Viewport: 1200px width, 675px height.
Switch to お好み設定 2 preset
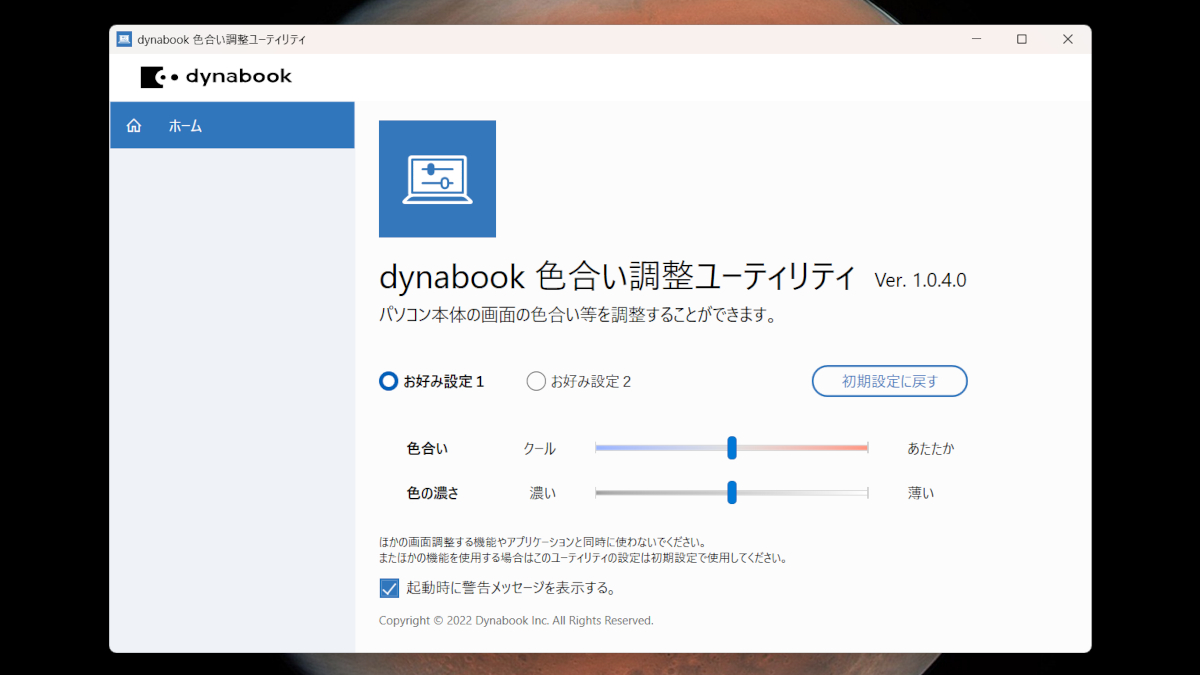click(x=535, y=381)
